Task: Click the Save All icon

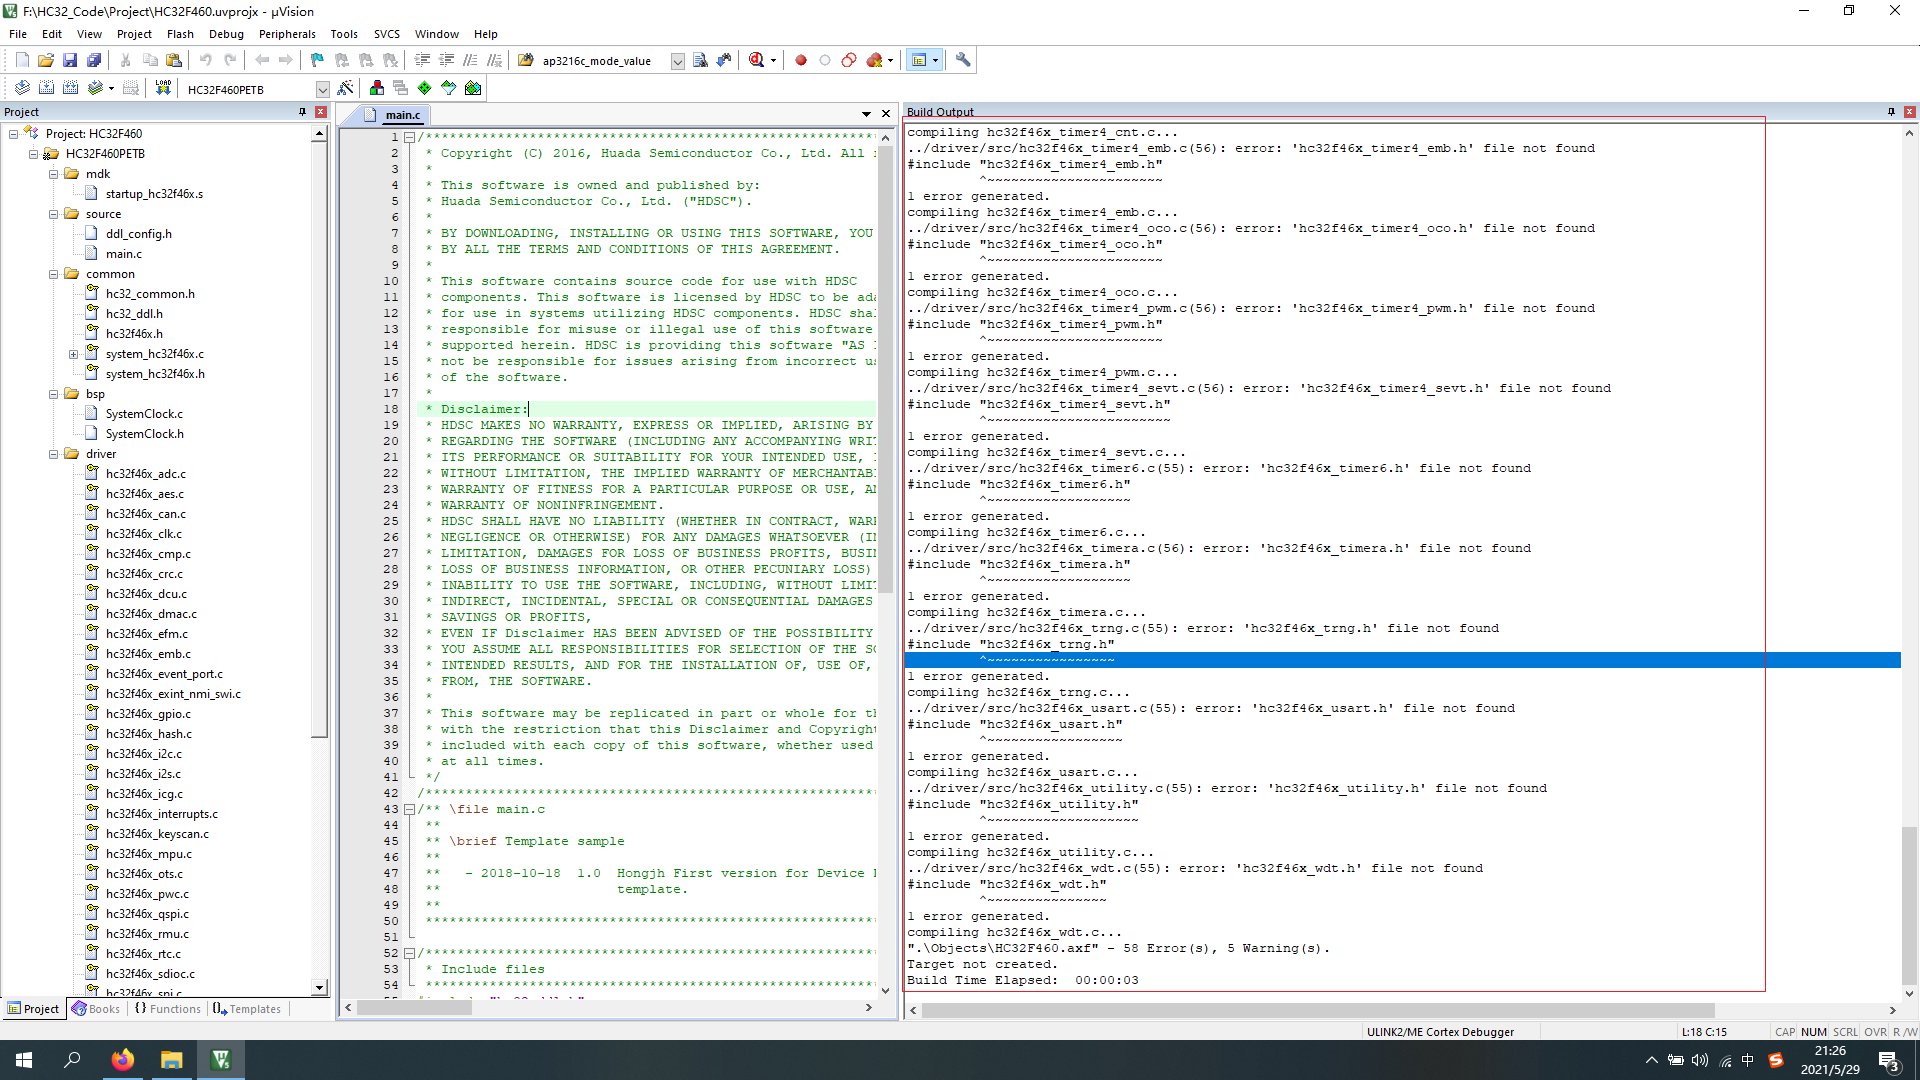Action: (x=94, y=60)
